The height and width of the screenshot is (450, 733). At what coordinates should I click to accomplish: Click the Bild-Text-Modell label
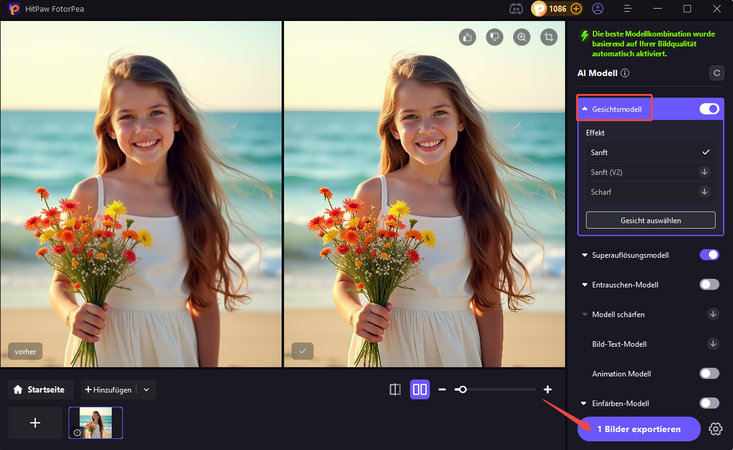pyautogui.click(x=619, y=344)
